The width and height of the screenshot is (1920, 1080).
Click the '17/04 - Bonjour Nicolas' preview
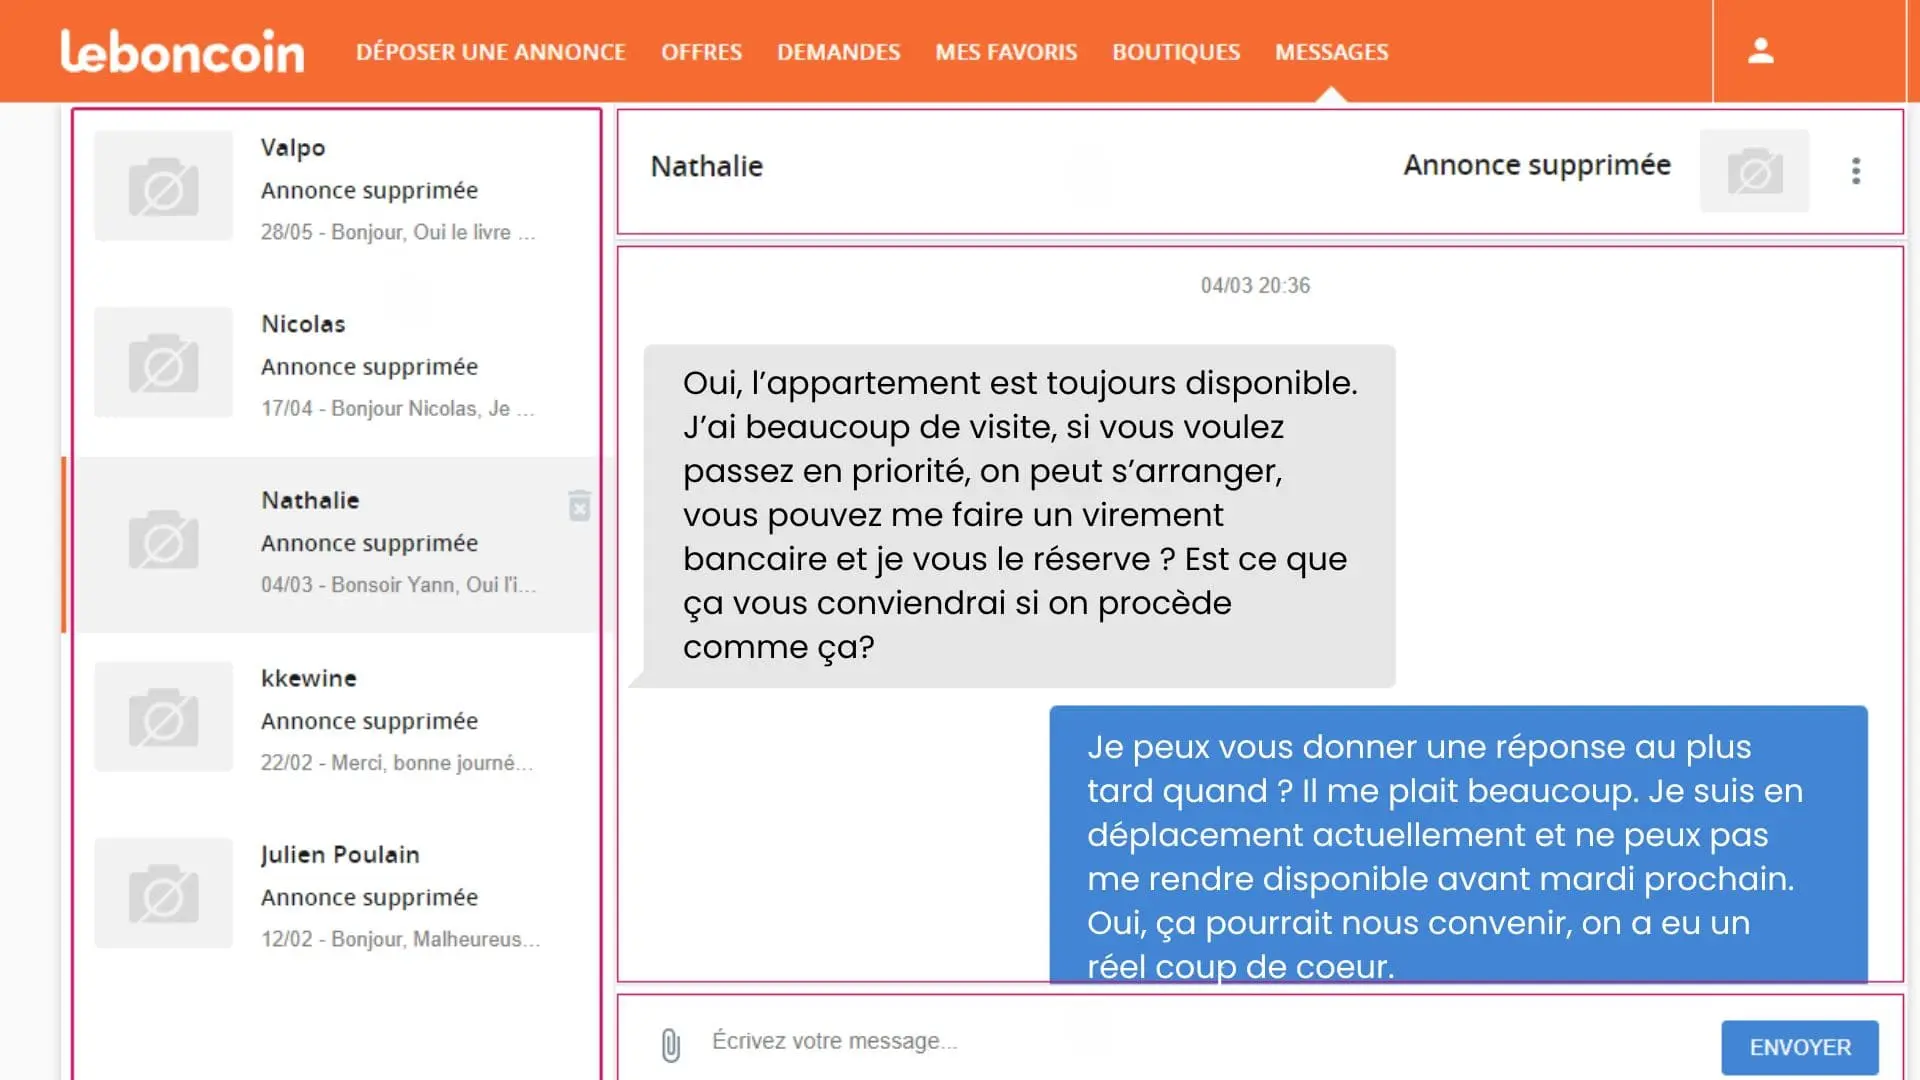[x=398, y=409]
